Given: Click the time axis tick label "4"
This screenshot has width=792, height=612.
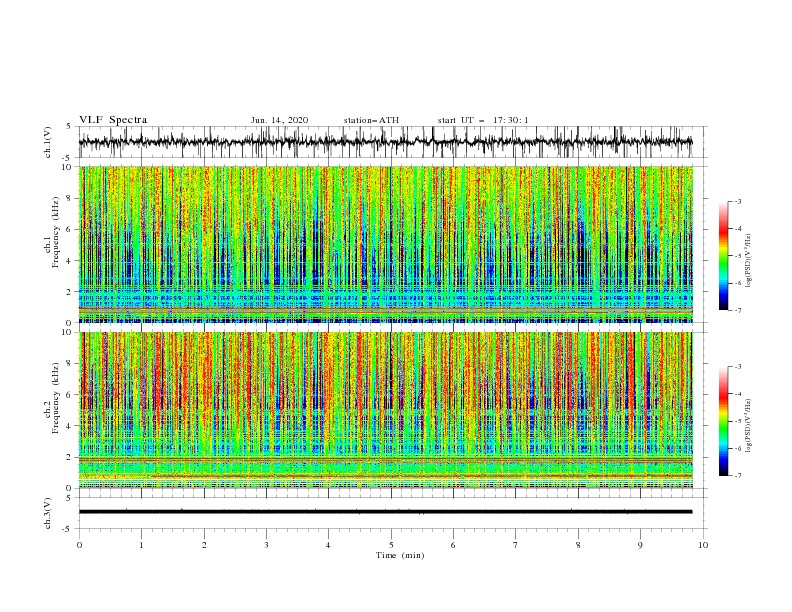Looking at the screenshot, I should [x=328, y=545].
